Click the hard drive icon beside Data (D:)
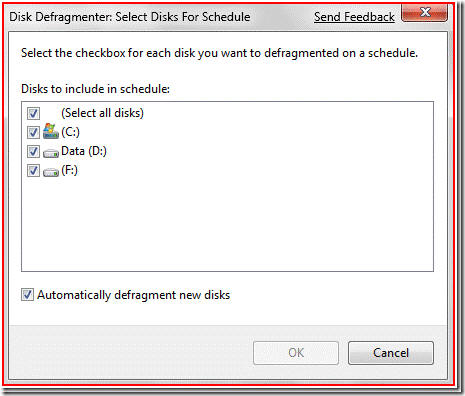Screen dimensions: 465x396 click(51, 153)
